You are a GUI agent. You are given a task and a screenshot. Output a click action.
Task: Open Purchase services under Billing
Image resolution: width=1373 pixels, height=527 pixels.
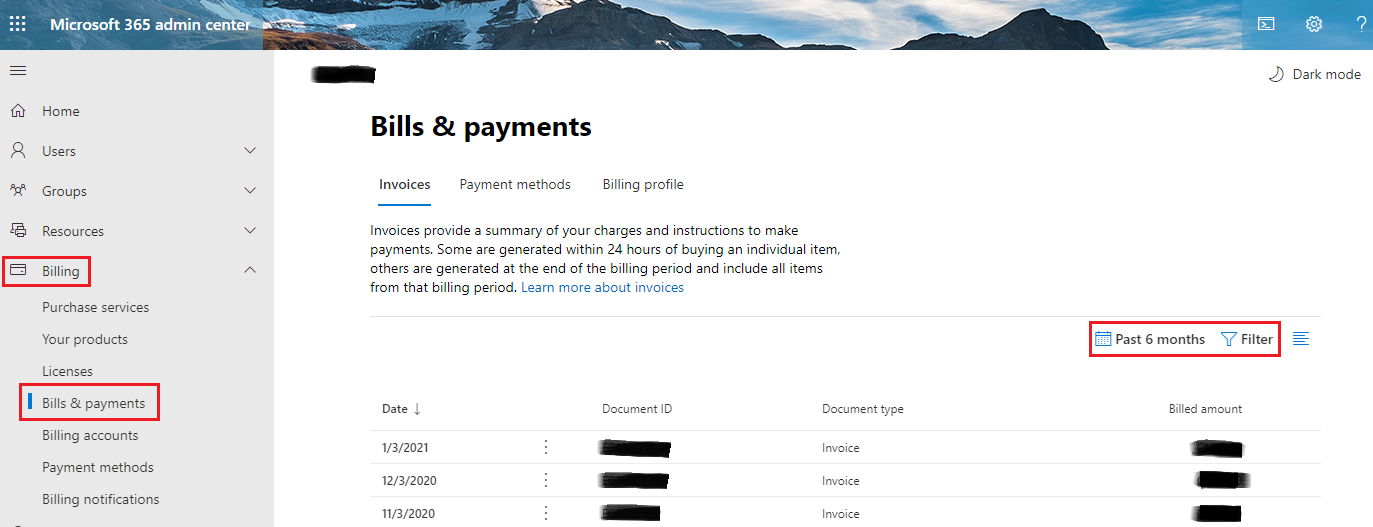tap(96, 307)
